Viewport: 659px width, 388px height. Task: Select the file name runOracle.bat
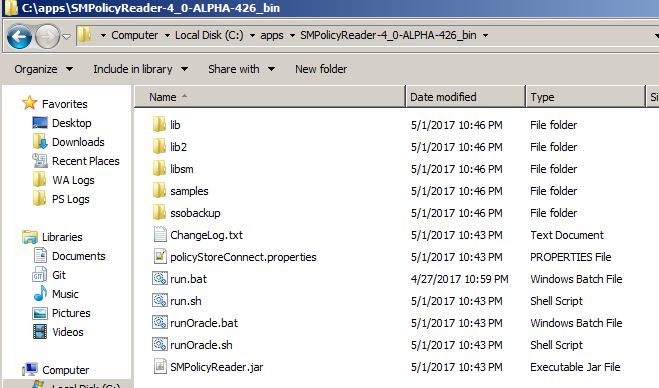click(x=204, y=323)
